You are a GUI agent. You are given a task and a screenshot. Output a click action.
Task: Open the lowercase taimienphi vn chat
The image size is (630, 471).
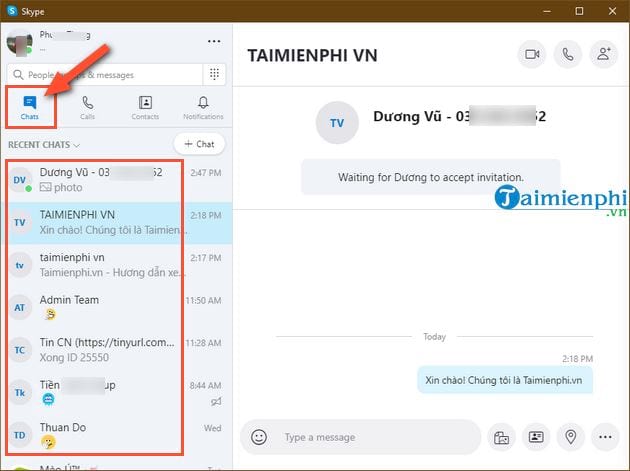click(x=117, y=265)
